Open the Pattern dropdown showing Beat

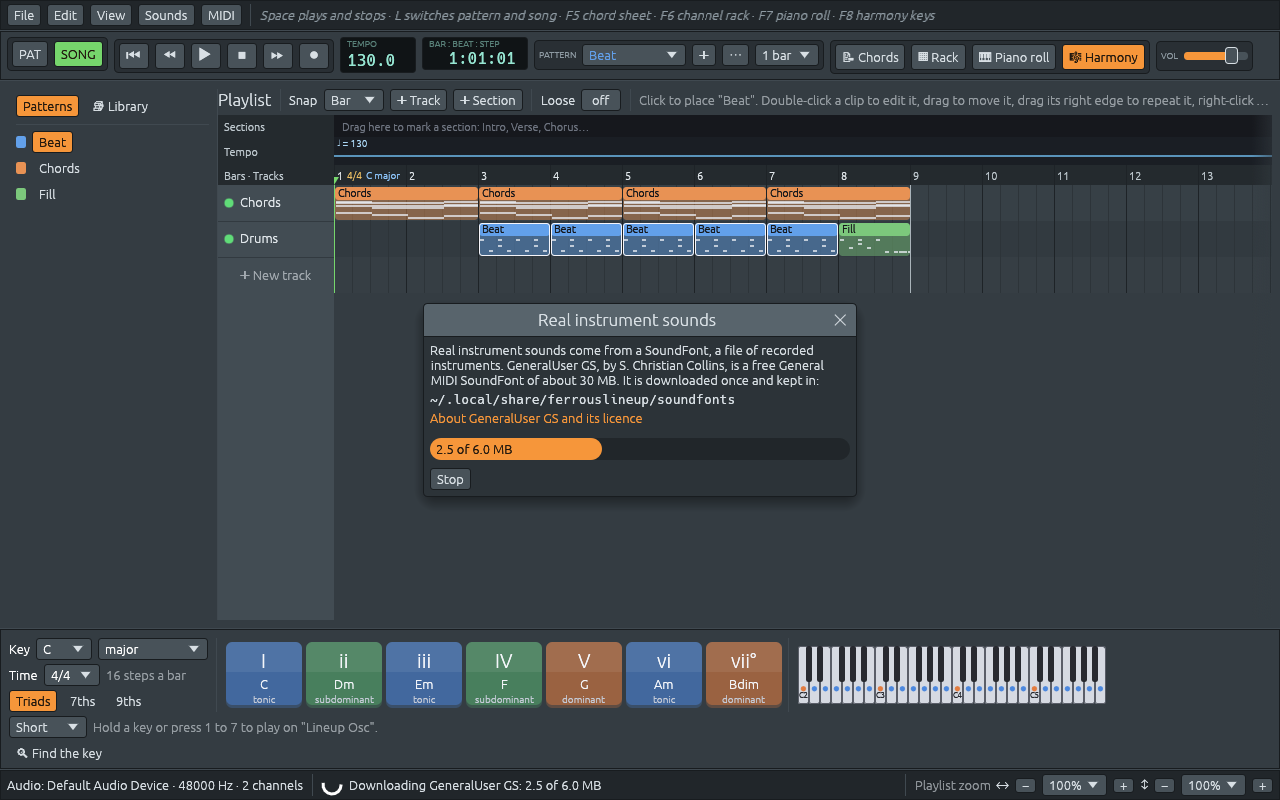pyautogui.click(x=634, y=55)
